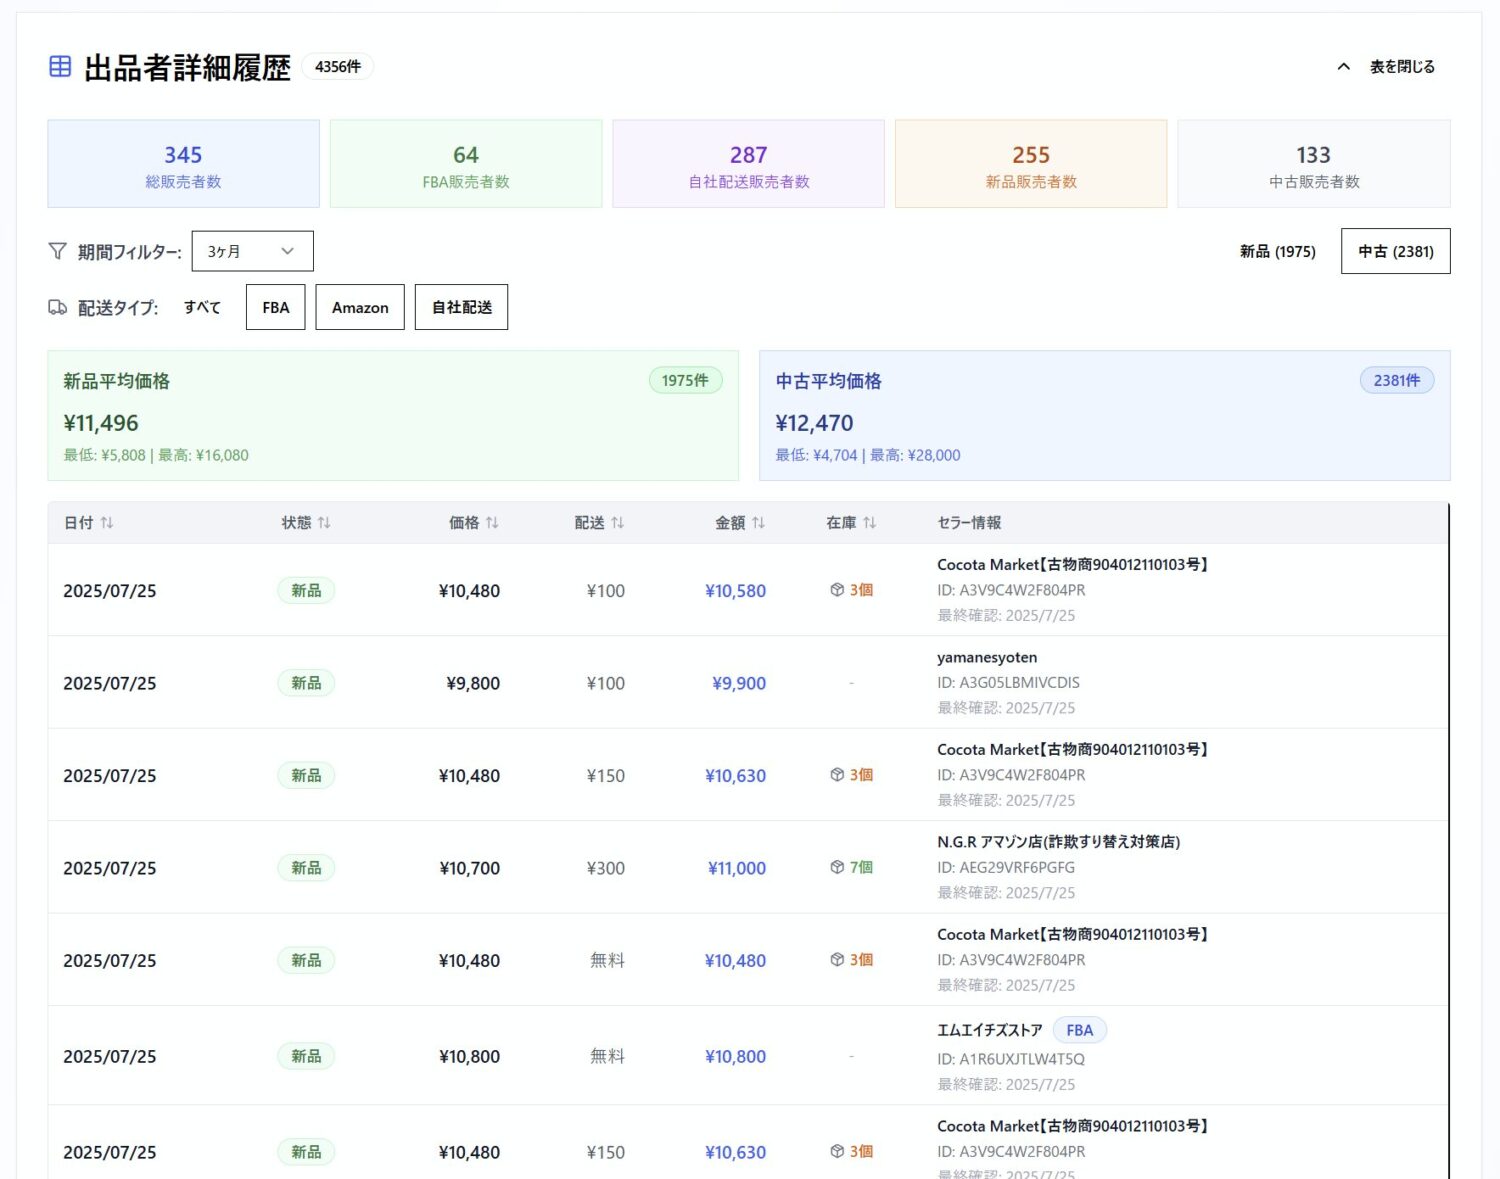Sort by 価格 column arrows

click(x=492, y=523)
